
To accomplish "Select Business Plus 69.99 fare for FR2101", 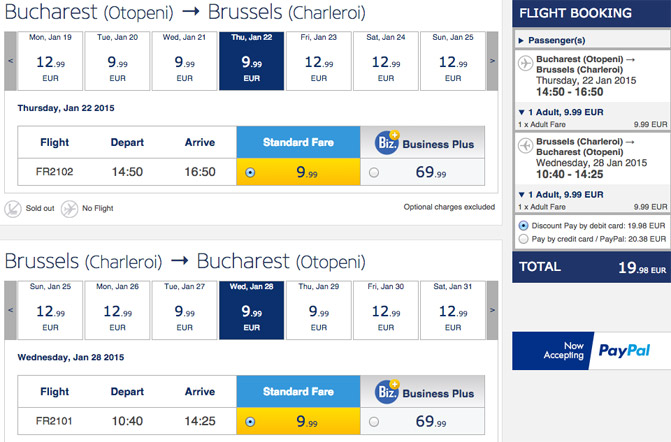I will [374, 422].
